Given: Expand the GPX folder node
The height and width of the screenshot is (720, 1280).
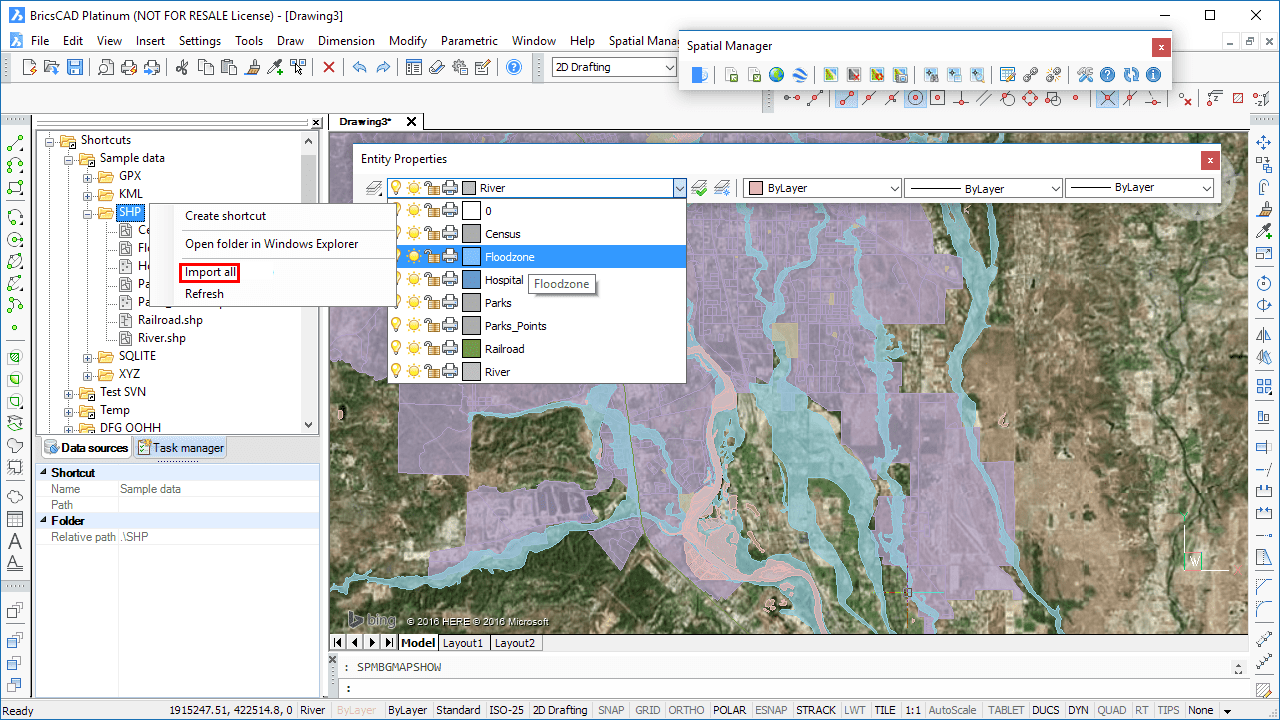Looking at the screenshot, I should click(x=88, y=176).
